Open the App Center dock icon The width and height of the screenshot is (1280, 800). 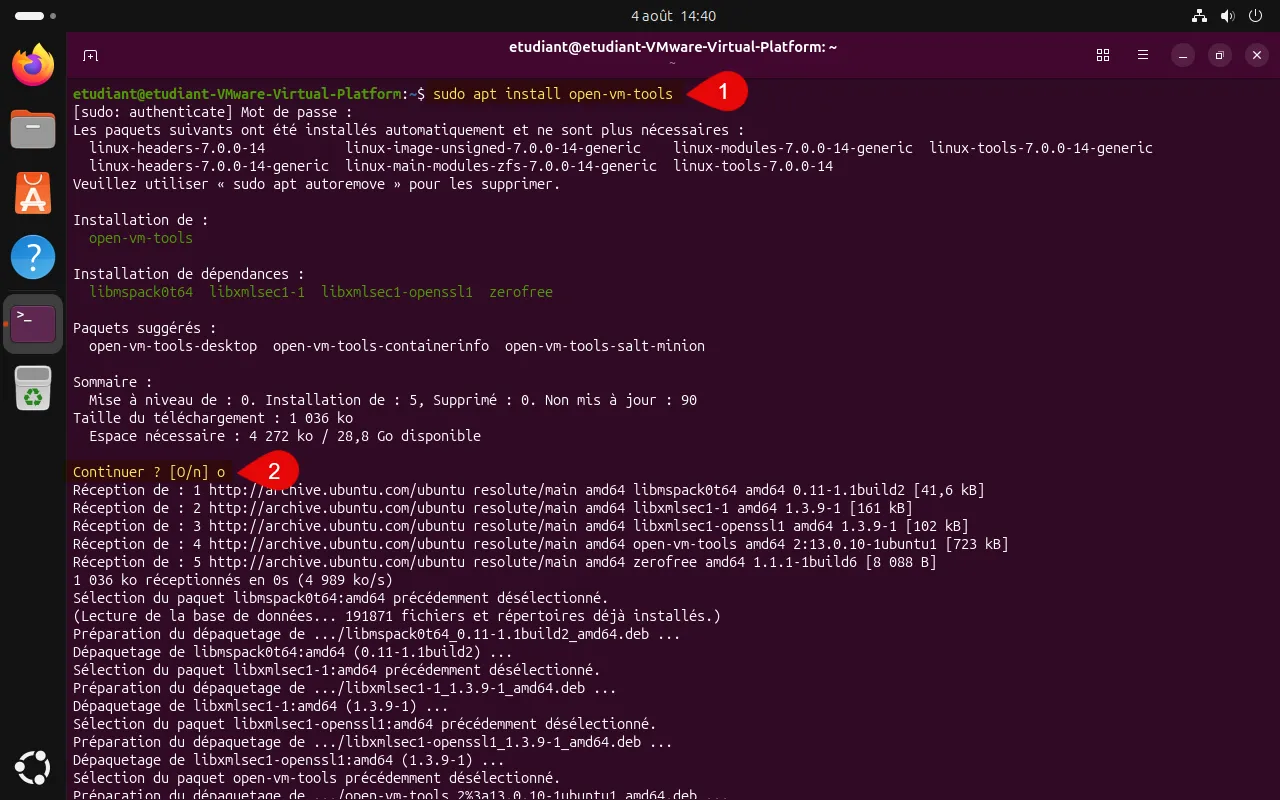pos(33,193)
